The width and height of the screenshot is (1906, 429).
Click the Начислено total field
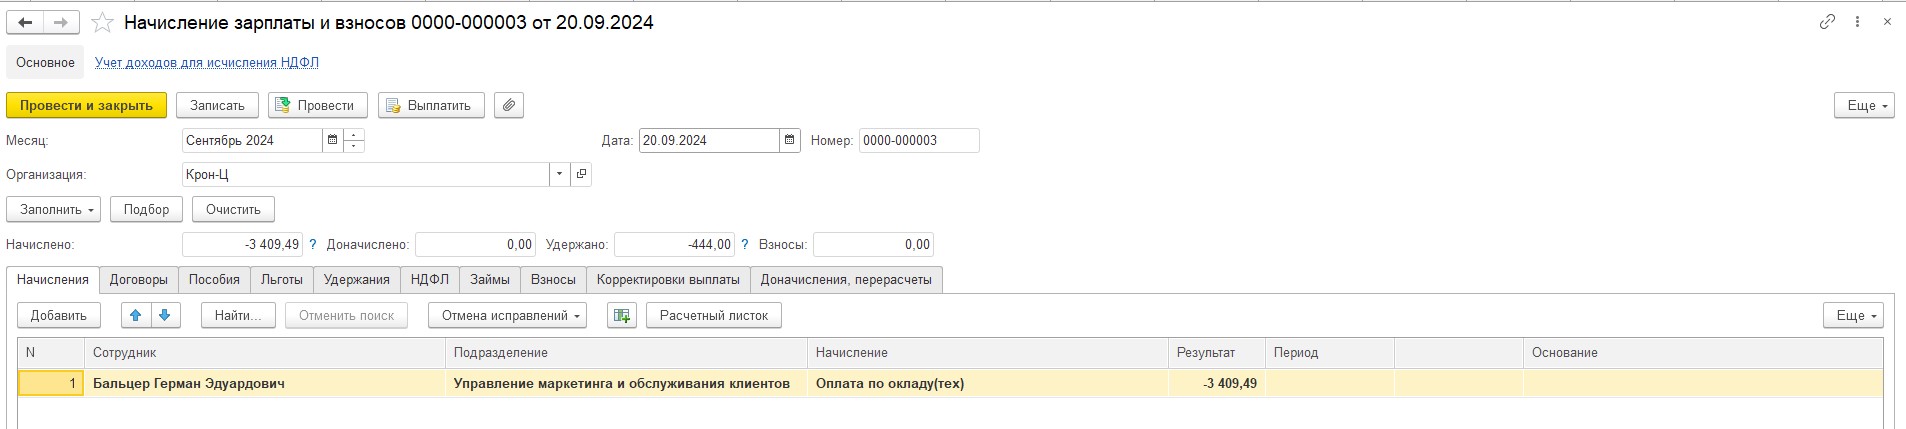pyautogui.click(x=242, y=244)
